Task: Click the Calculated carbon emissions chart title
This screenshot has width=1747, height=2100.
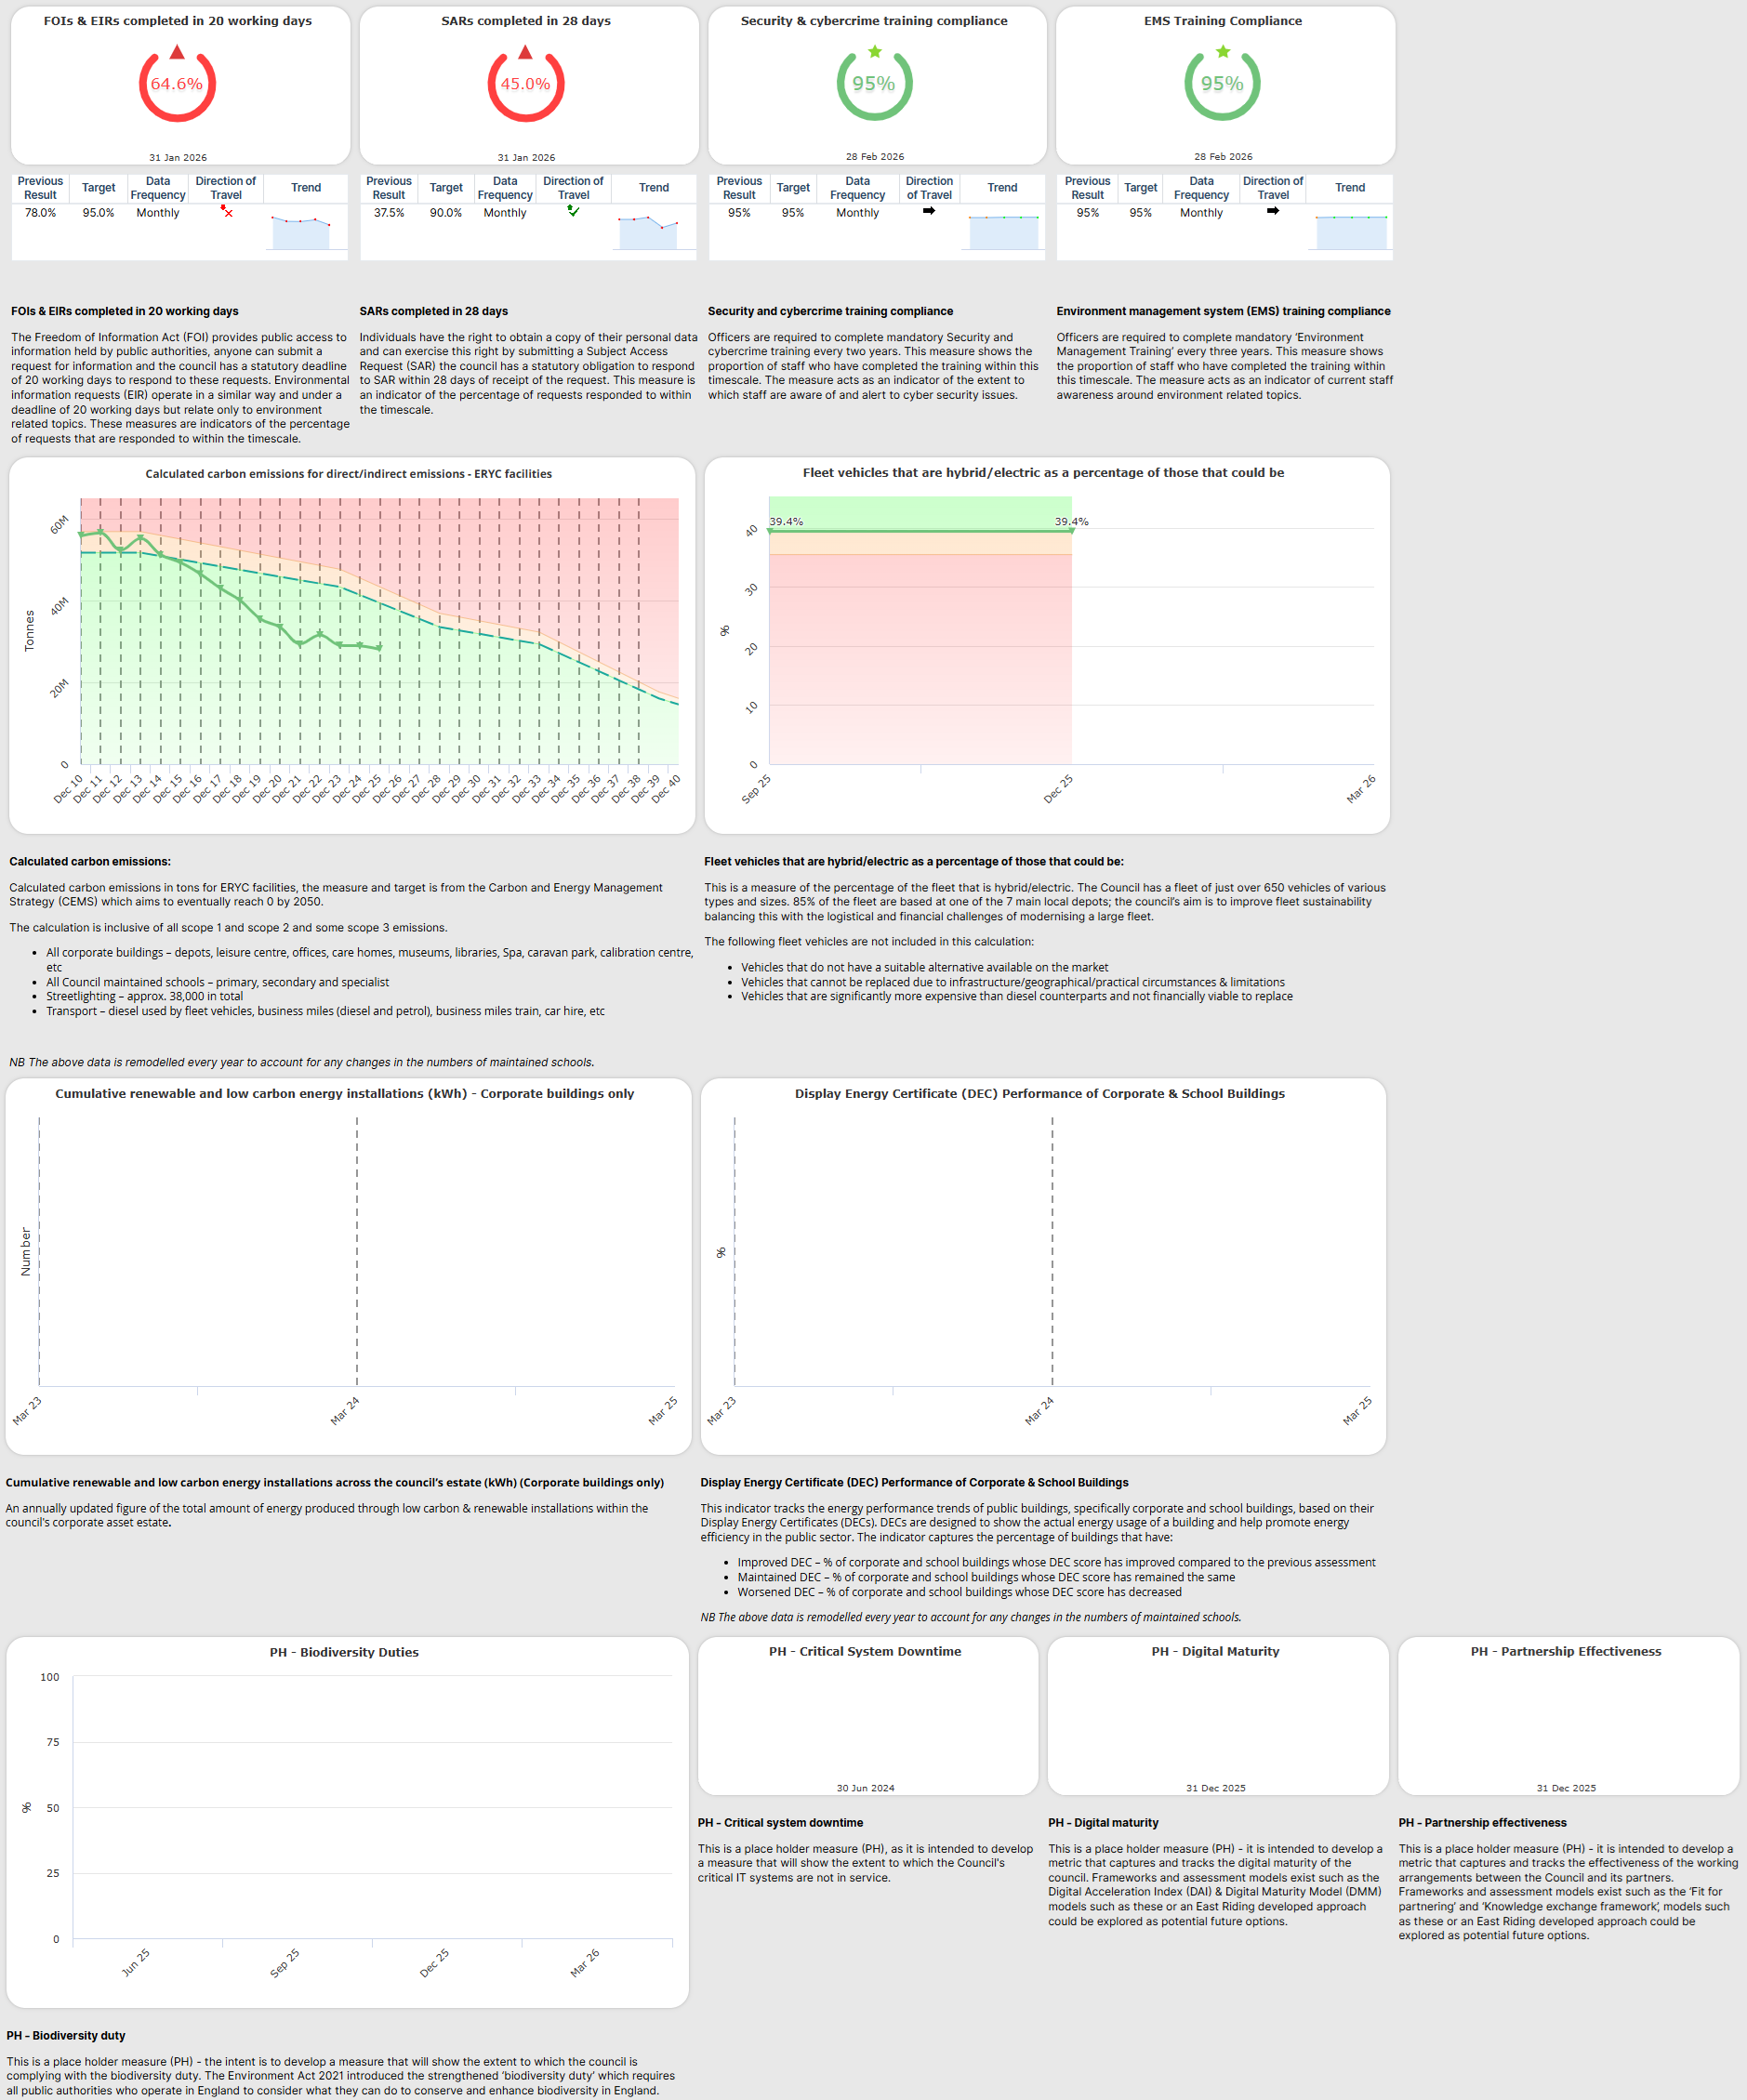Action: coord(348,474)
